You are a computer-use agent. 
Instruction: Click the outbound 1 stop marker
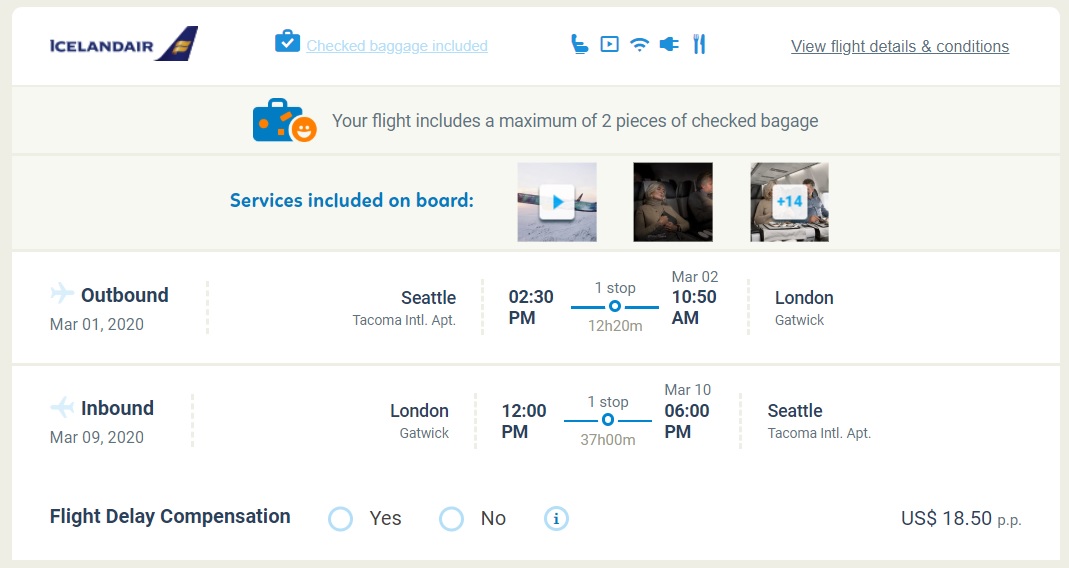(x=615, y=306)
